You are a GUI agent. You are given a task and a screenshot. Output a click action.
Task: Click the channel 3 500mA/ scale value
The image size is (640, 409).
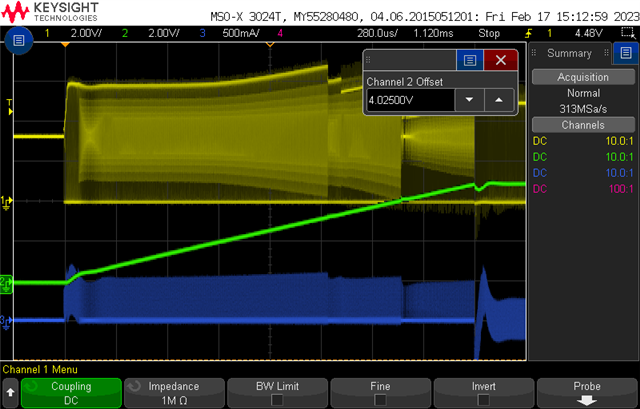240,33
